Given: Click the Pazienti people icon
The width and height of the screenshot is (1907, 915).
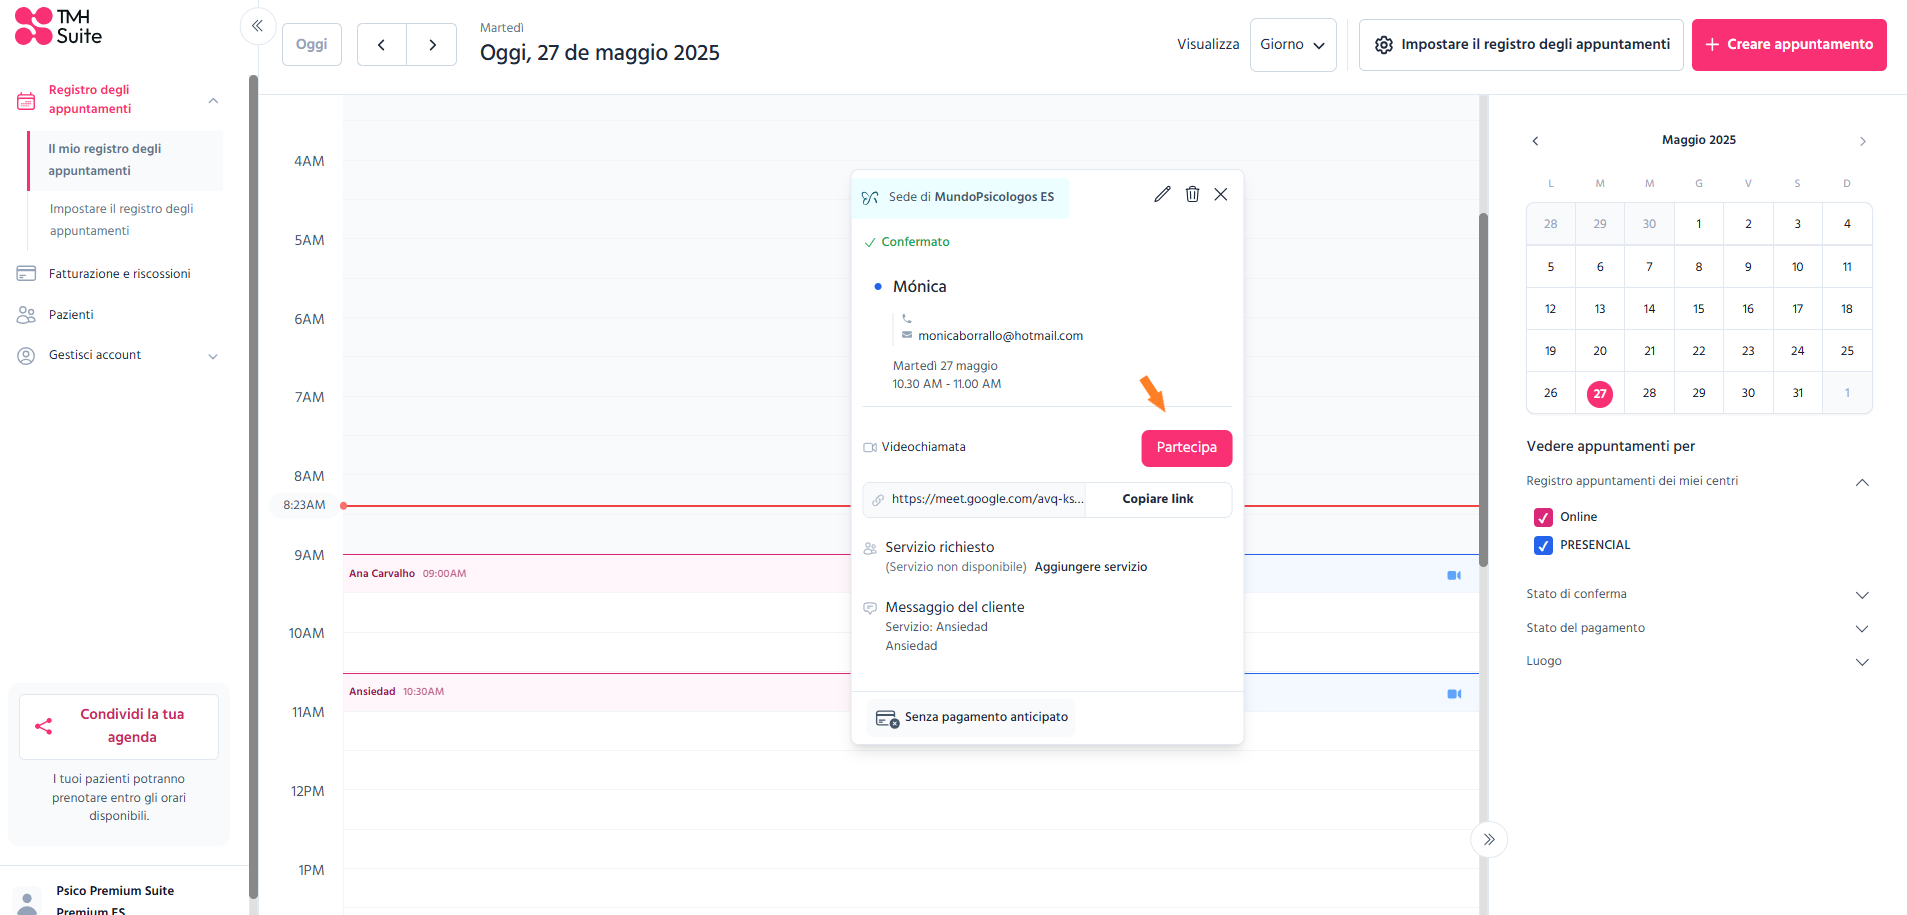Looking at the screenshot, I should (26, 315).
